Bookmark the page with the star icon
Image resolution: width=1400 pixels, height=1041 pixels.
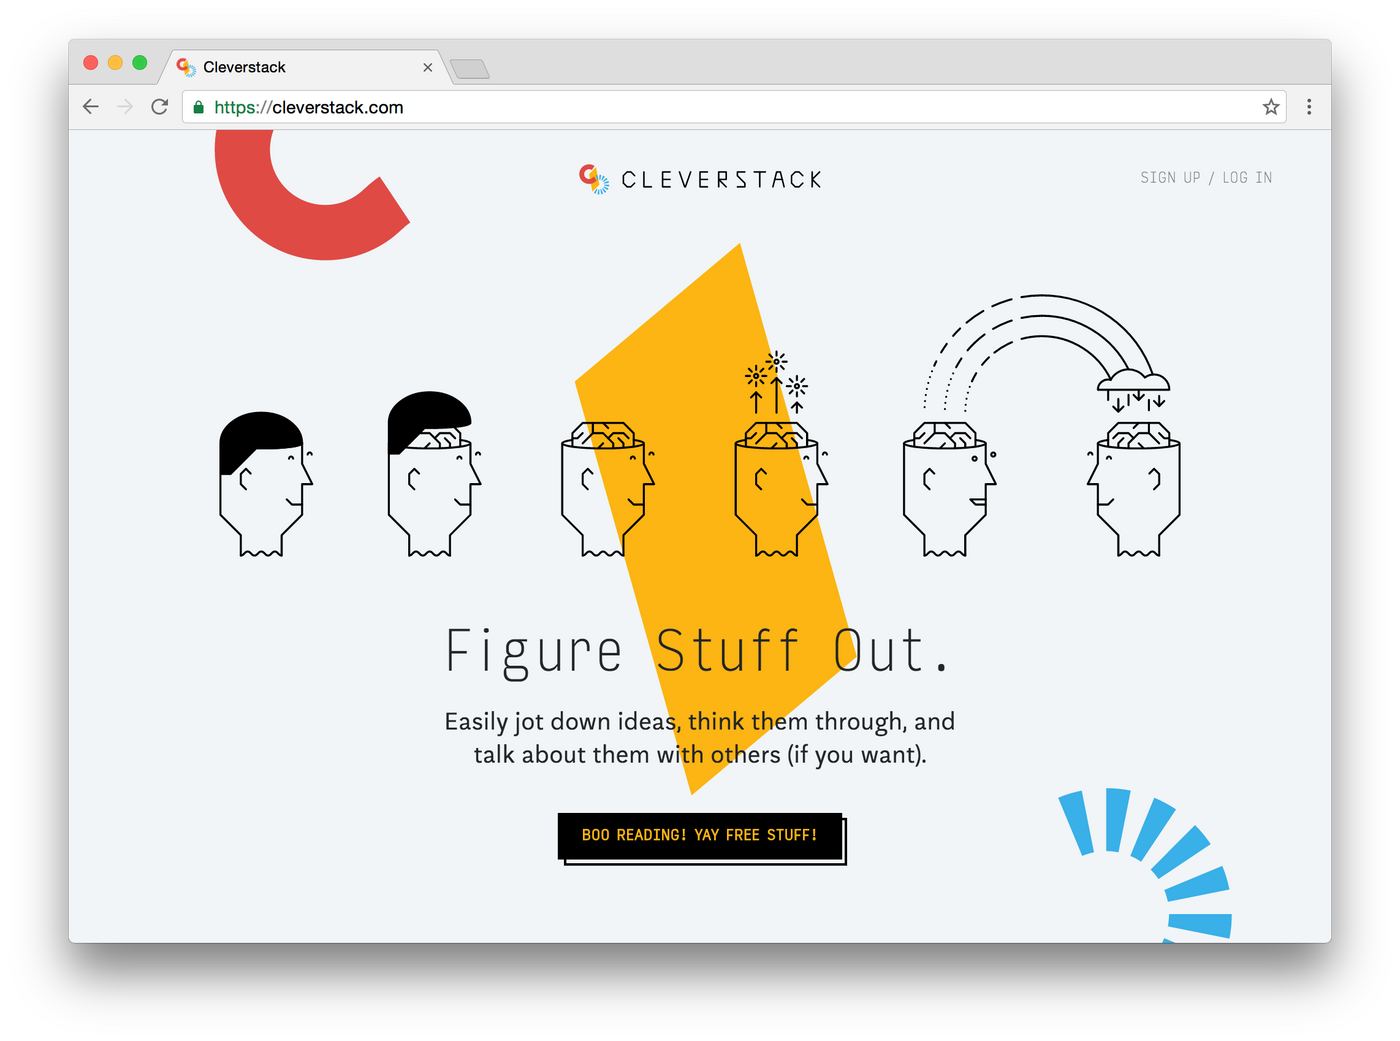[x=1271, y=107]
